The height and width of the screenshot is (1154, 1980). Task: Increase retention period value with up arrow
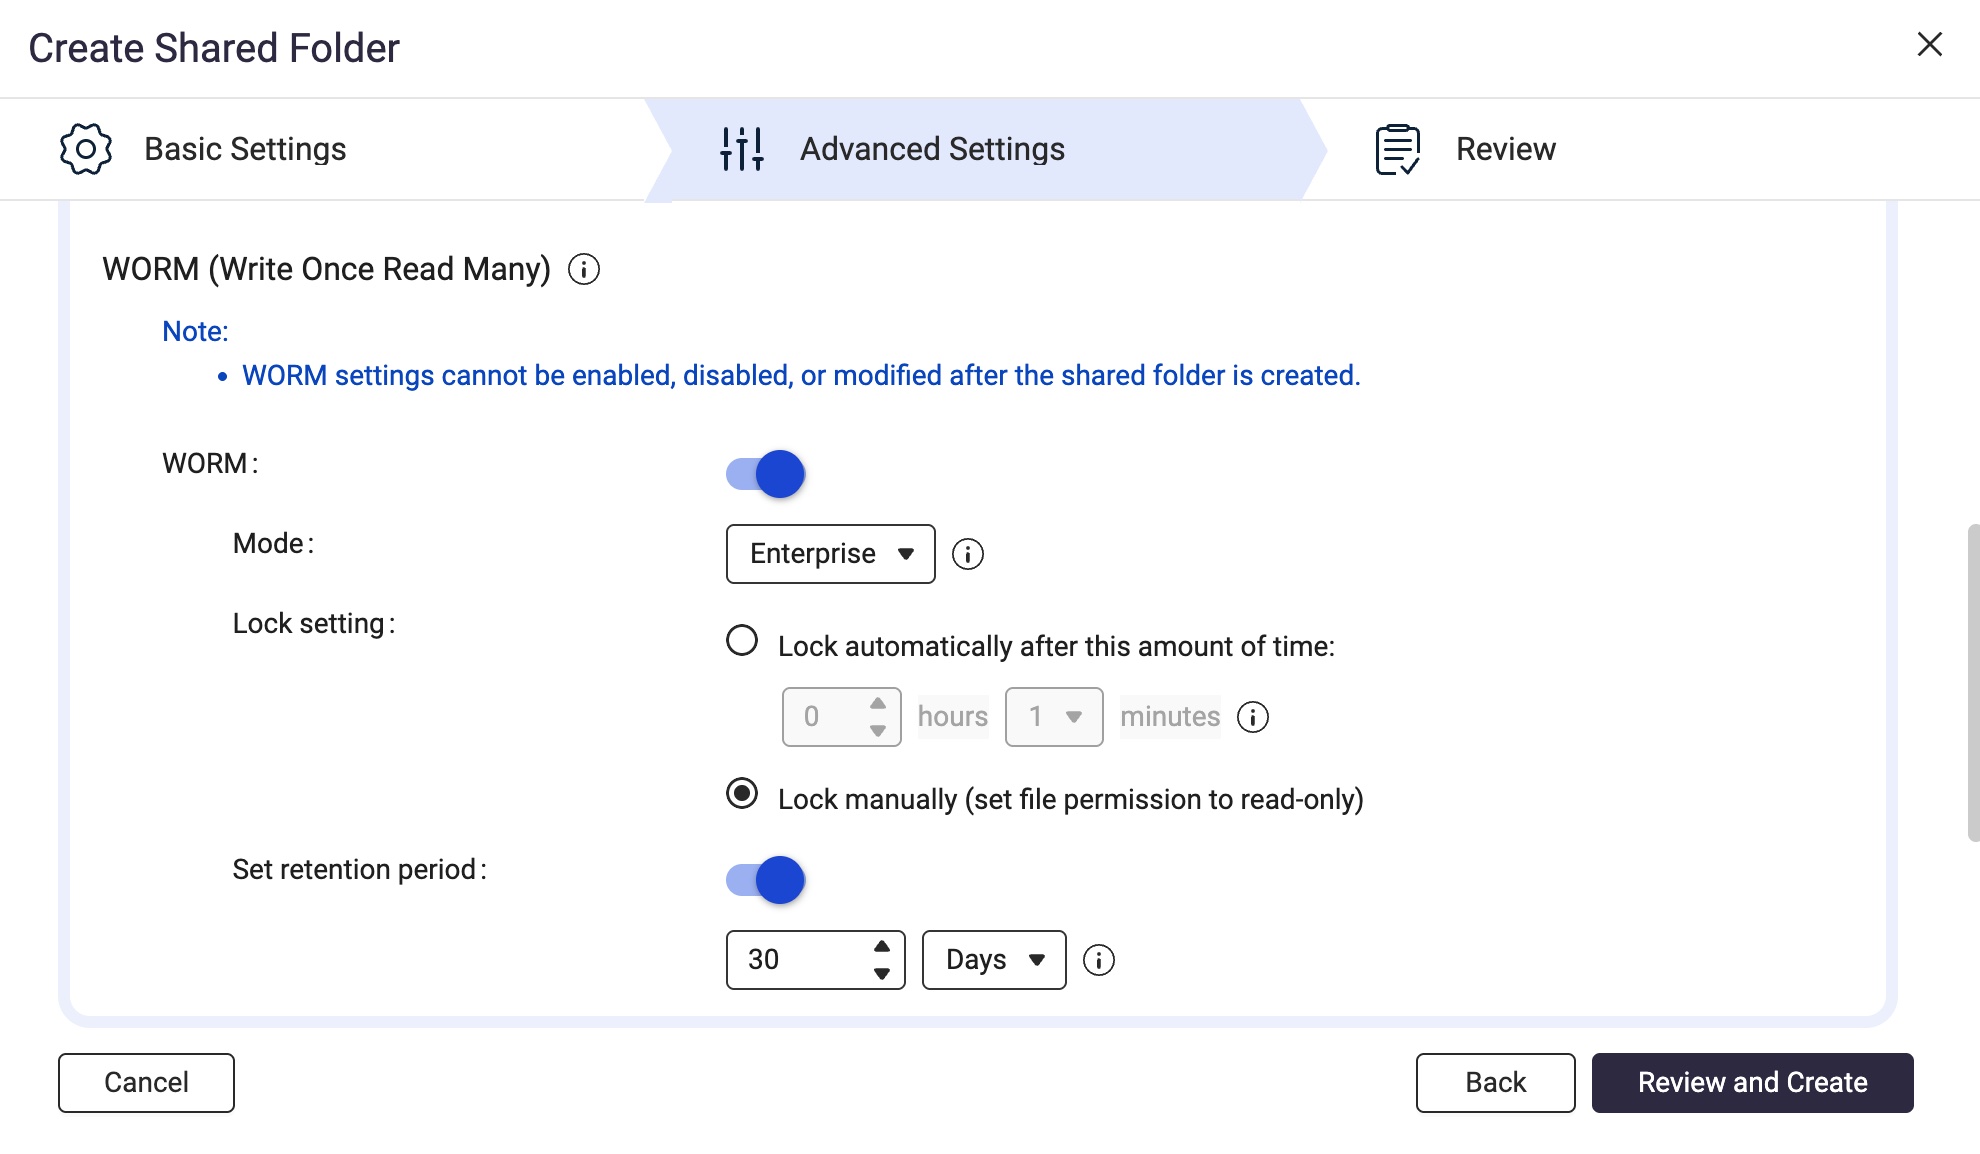[x=881, y=947]
